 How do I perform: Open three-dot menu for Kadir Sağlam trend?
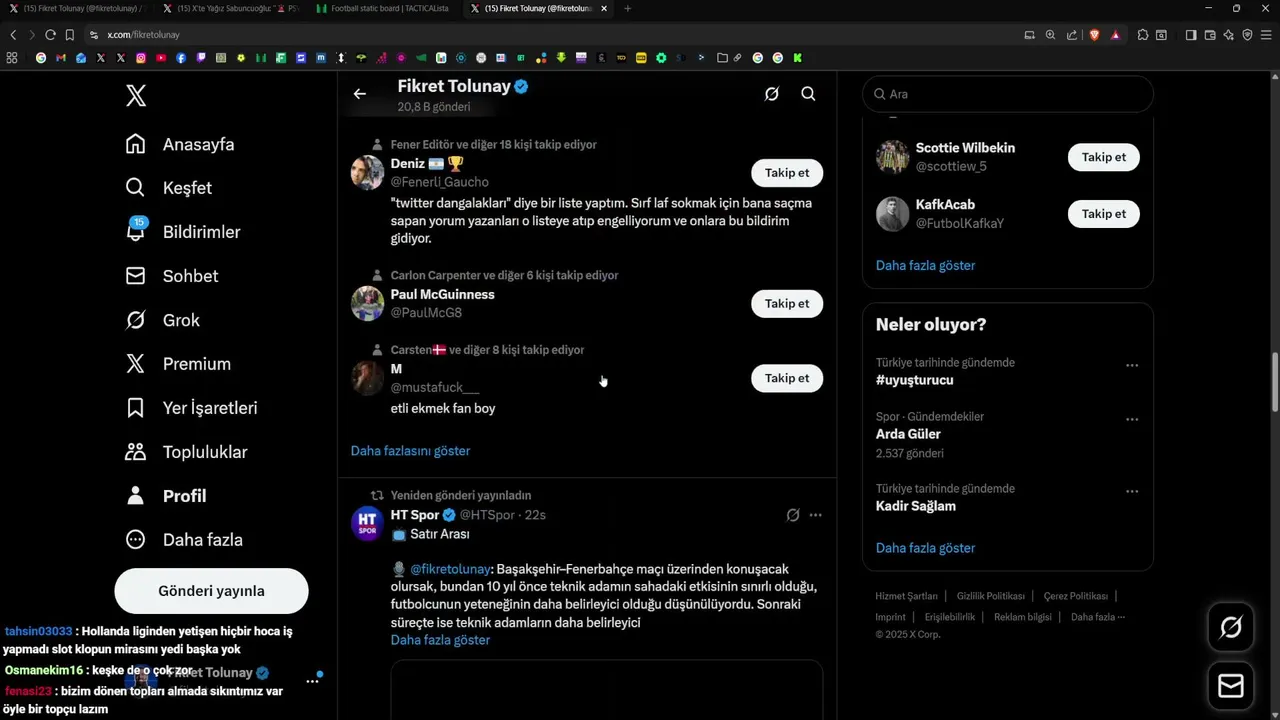click(x=1132, y=491)
